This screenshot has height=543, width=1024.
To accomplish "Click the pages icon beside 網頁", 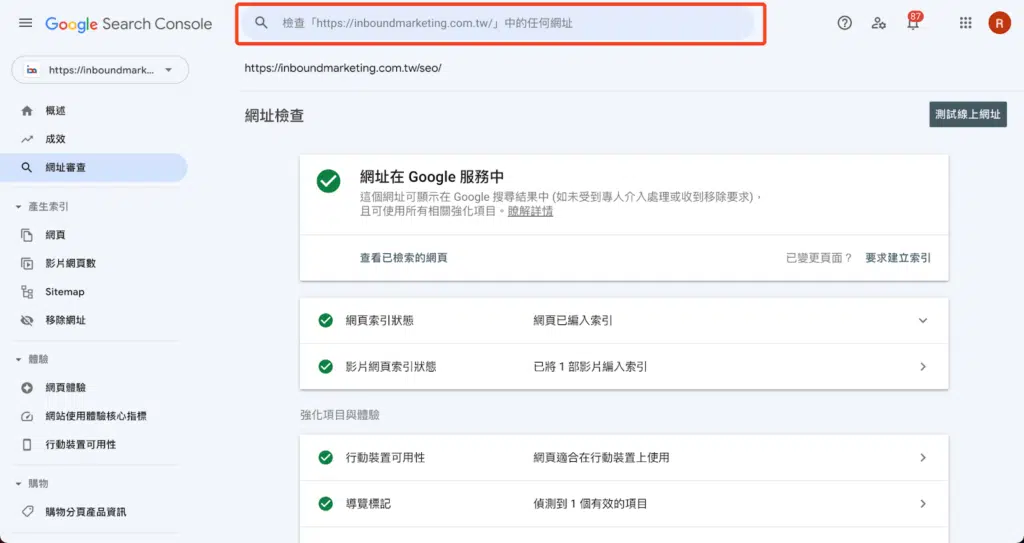I will pyautogui.click(x=27, y=235).
